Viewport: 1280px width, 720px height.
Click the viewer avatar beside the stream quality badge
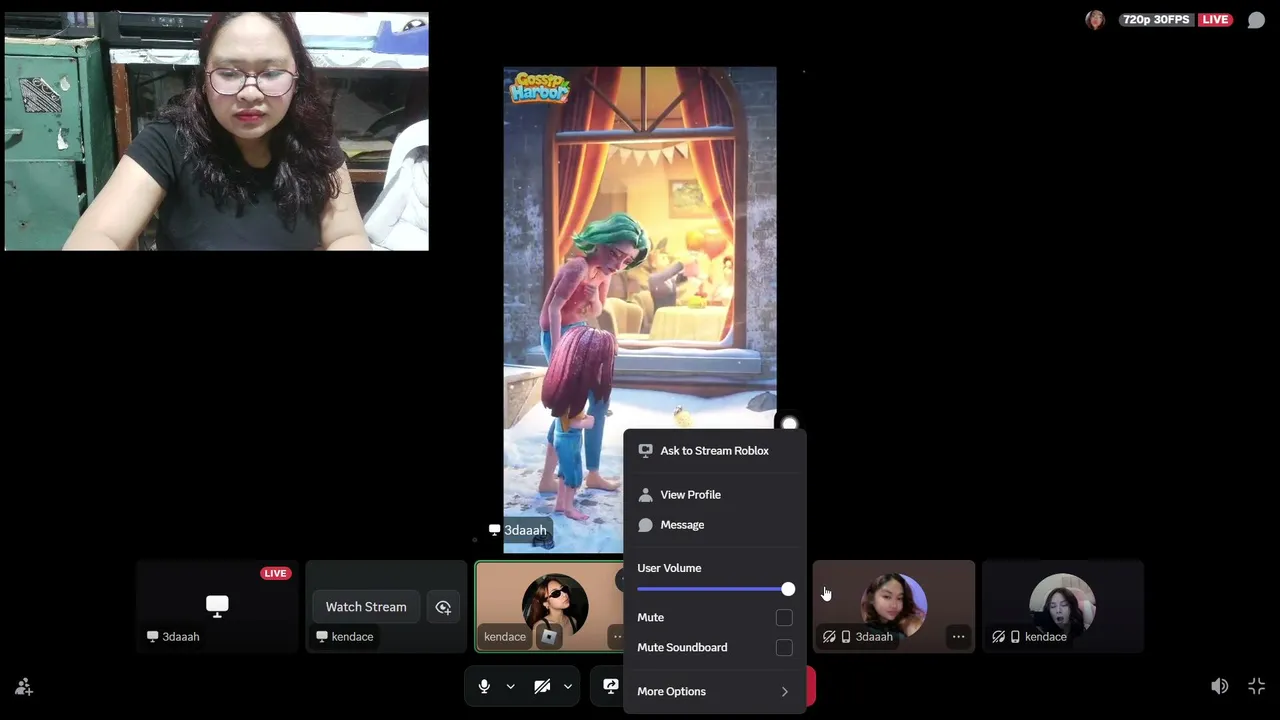pyautogui.click(x=1095, y=20)
